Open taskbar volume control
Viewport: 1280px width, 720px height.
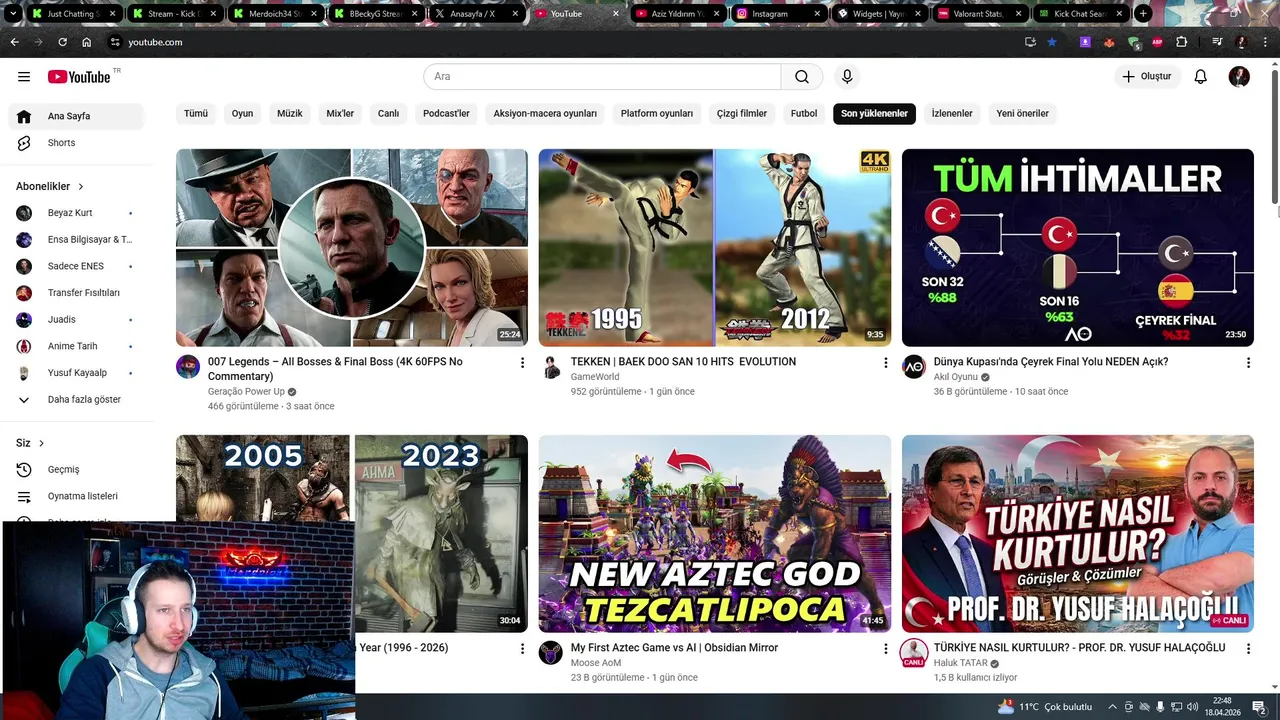click(x=1192, y=707)
